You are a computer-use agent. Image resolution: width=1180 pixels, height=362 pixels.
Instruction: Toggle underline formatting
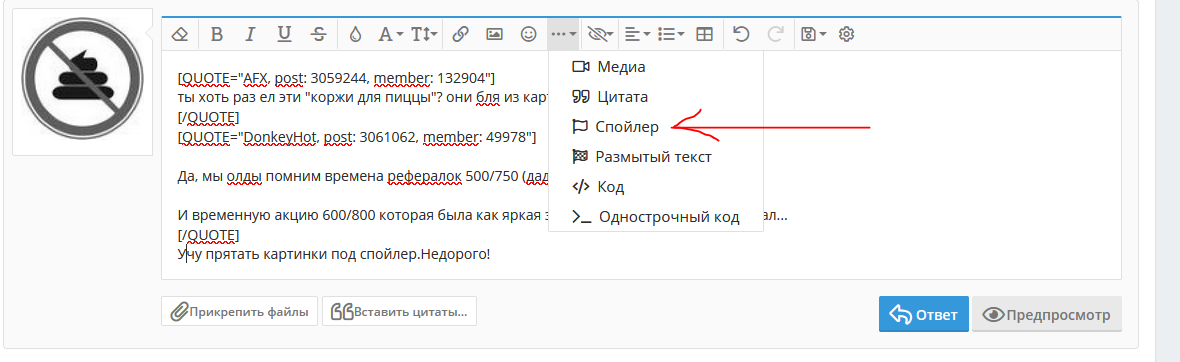284,34
